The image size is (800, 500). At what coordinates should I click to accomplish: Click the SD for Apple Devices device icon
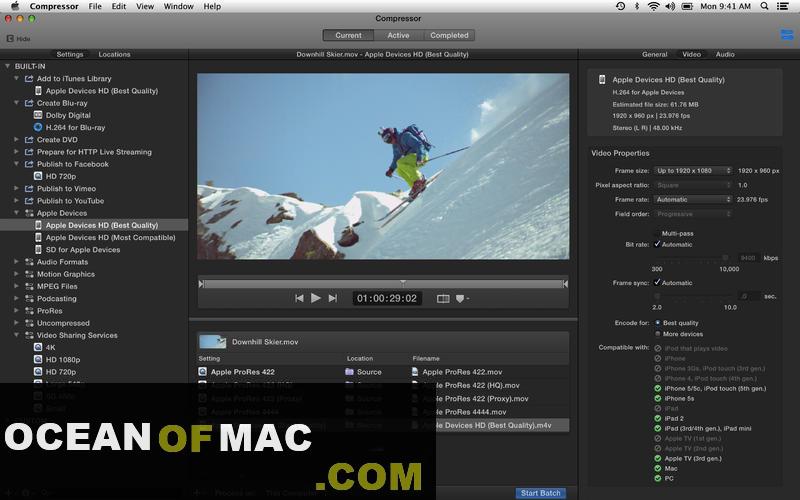[x=38, y=250]
